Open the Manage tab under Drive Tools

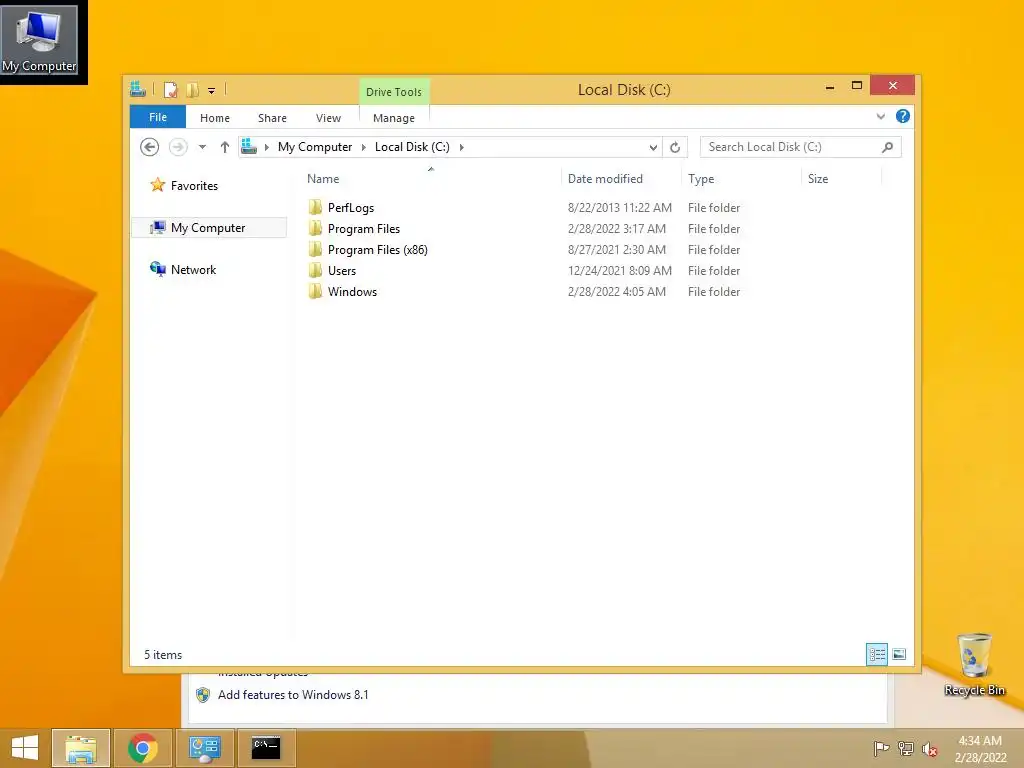[x=394, y=118]
